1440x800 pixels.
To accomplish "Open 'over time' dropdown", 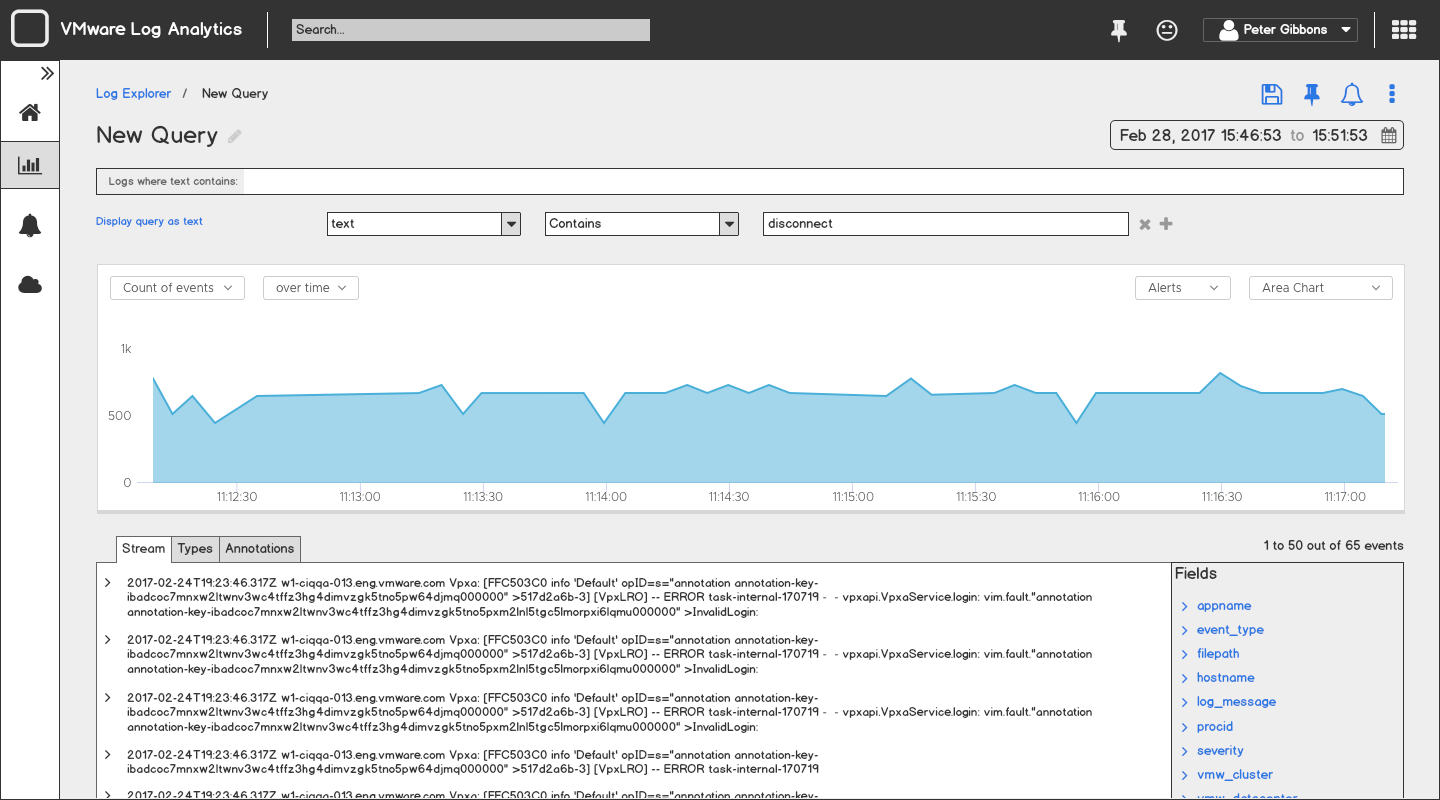I will [x=311, y=288].
